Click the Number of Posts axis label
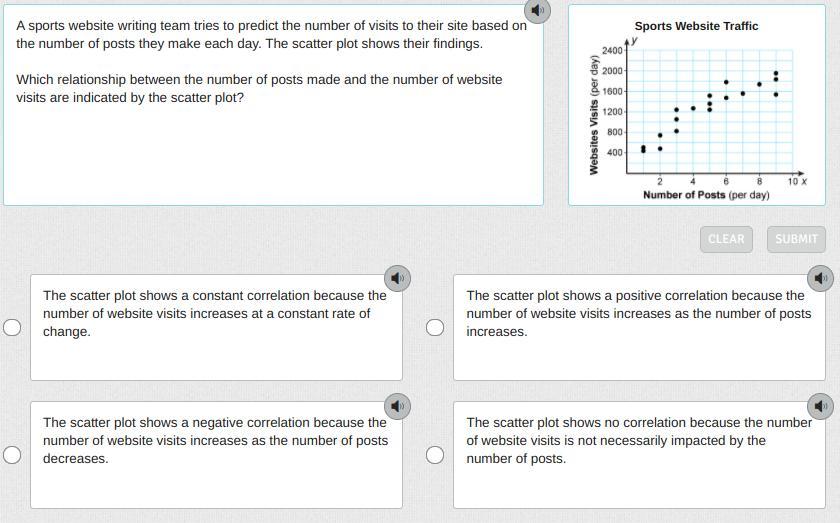 point(705,195)
